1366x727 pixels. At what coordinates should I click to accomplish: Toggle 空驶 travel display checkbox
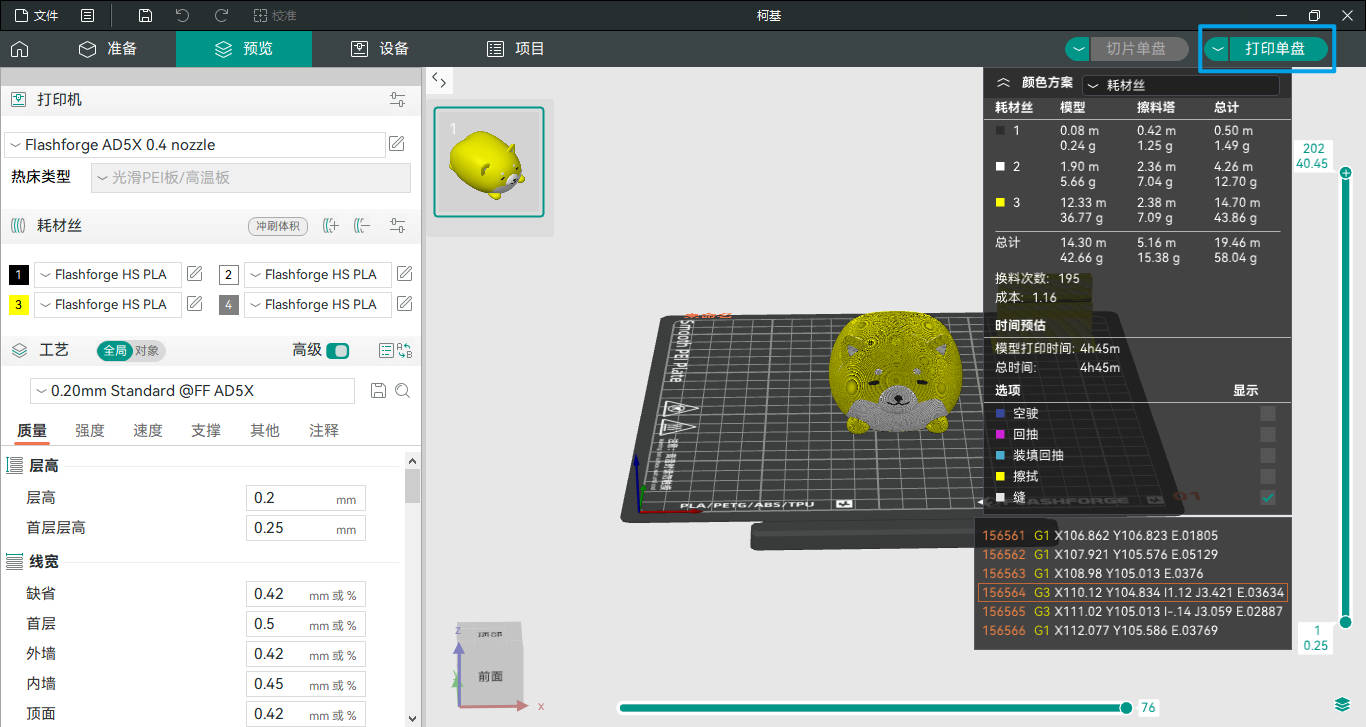[1268, 414]
